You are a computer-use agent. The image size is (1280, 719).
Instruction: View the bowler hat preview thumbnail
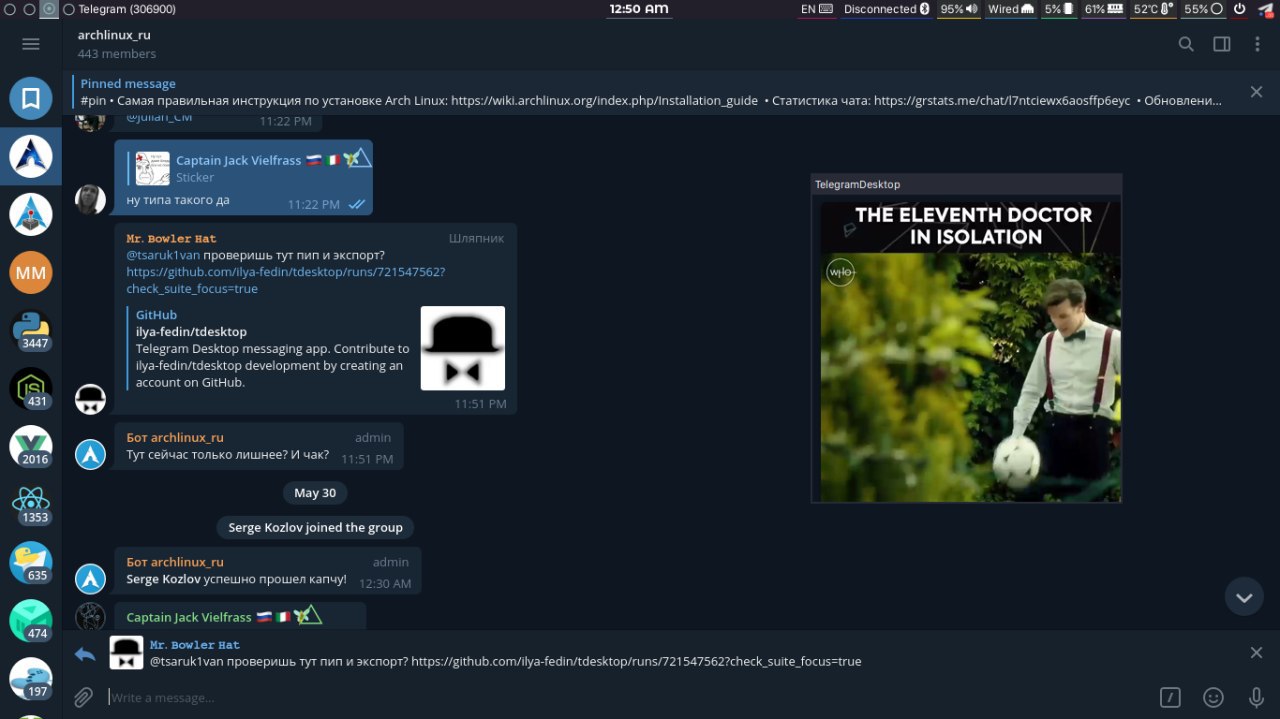(x=462, y=348)
